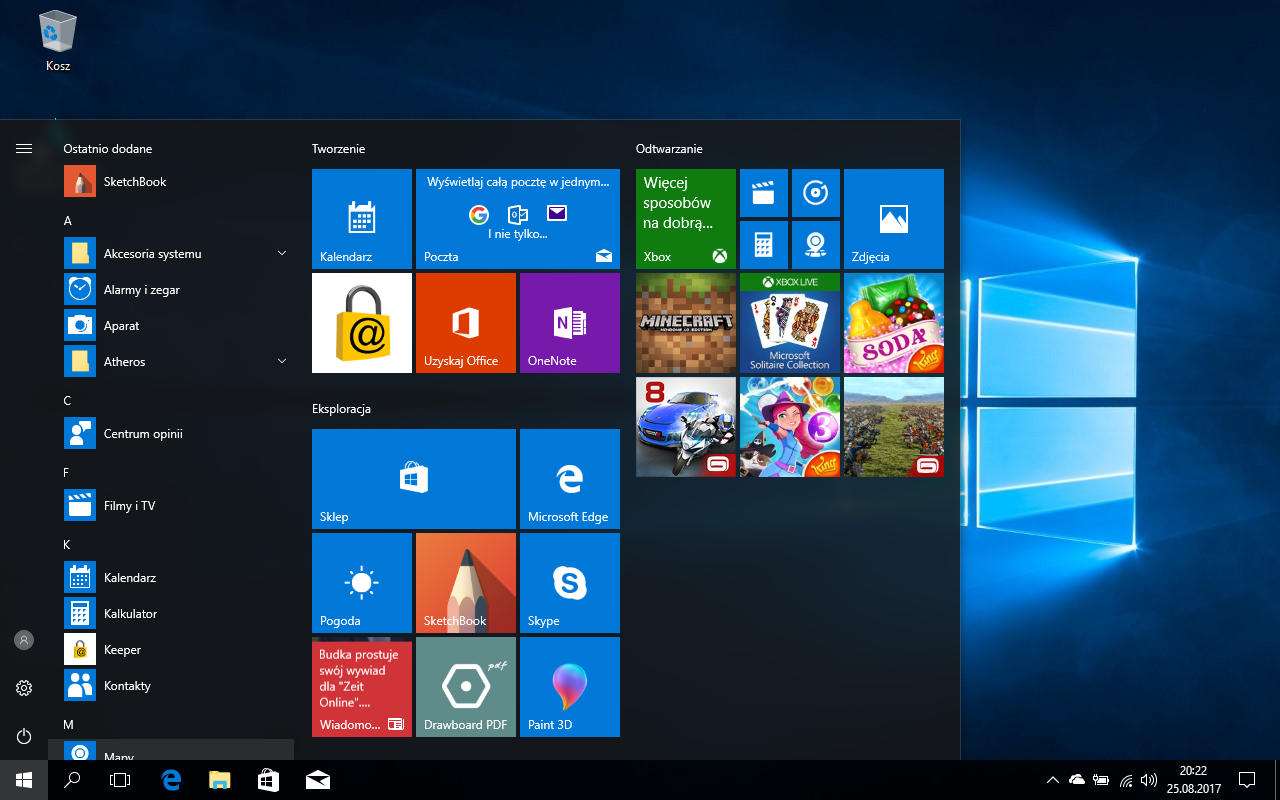Click the volume icon in system tray
This screenshot has width=1280, height=800.
1149,780
